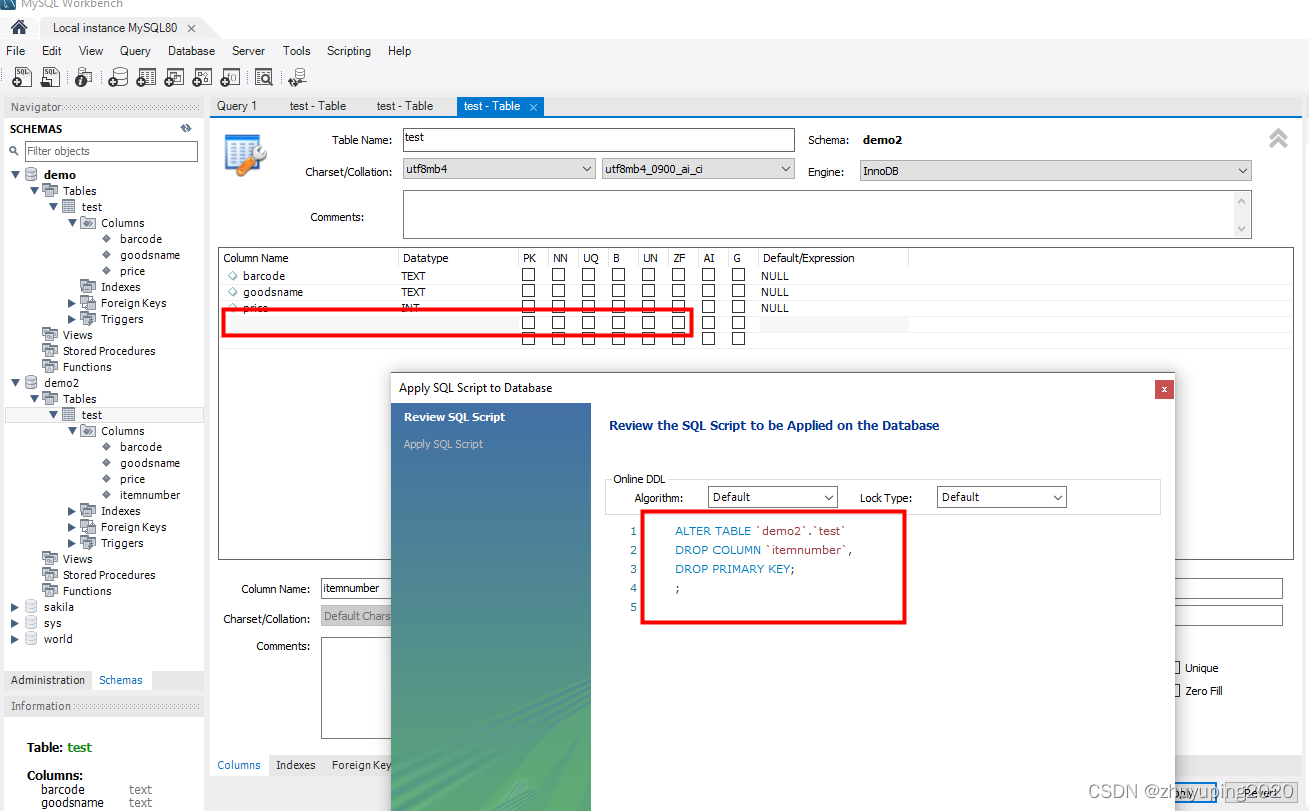Open the Database menu
Screen dimensions: 1309x811
tap(191, 51)
